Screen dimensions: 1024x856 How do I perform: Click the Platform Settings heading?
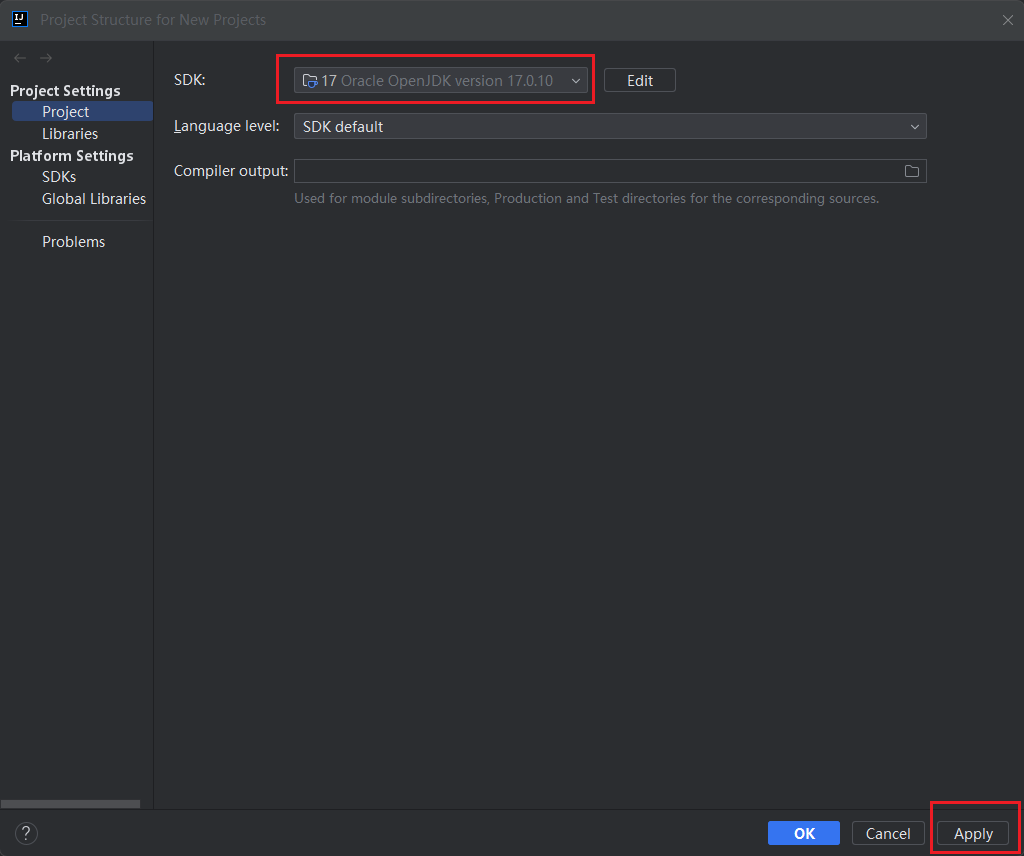tap(72, 155)
